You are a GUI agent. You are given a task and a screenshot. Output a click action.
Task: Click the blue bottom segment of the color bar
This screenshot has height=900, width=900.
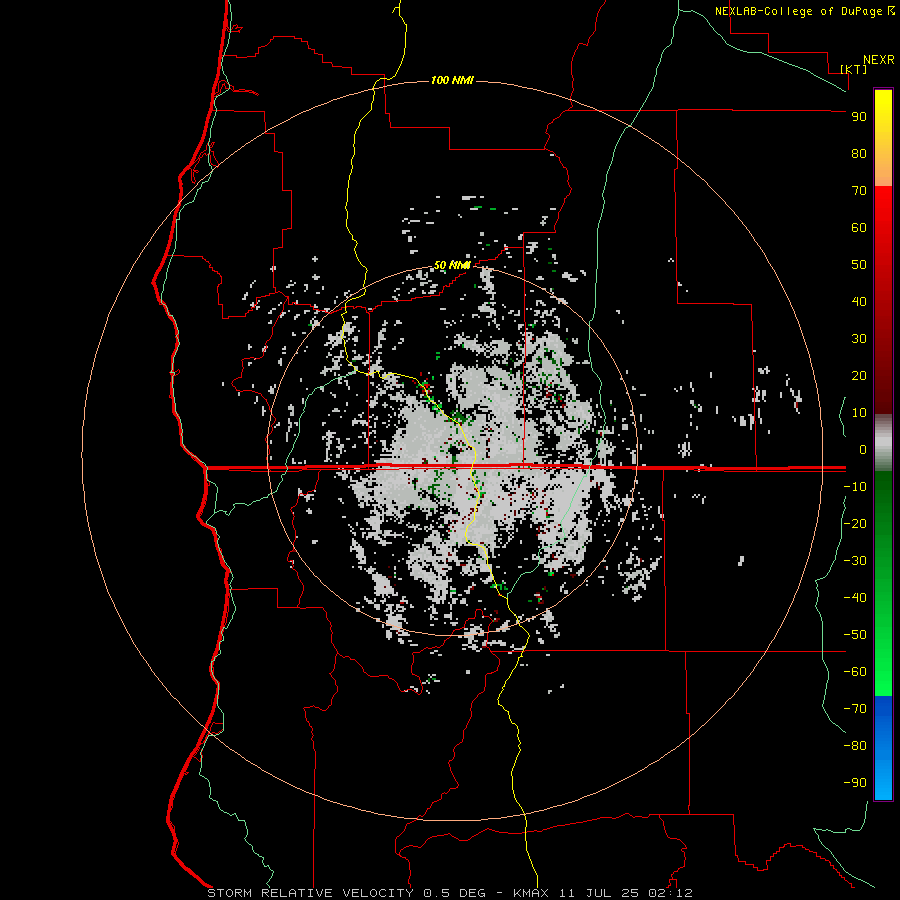883,748
